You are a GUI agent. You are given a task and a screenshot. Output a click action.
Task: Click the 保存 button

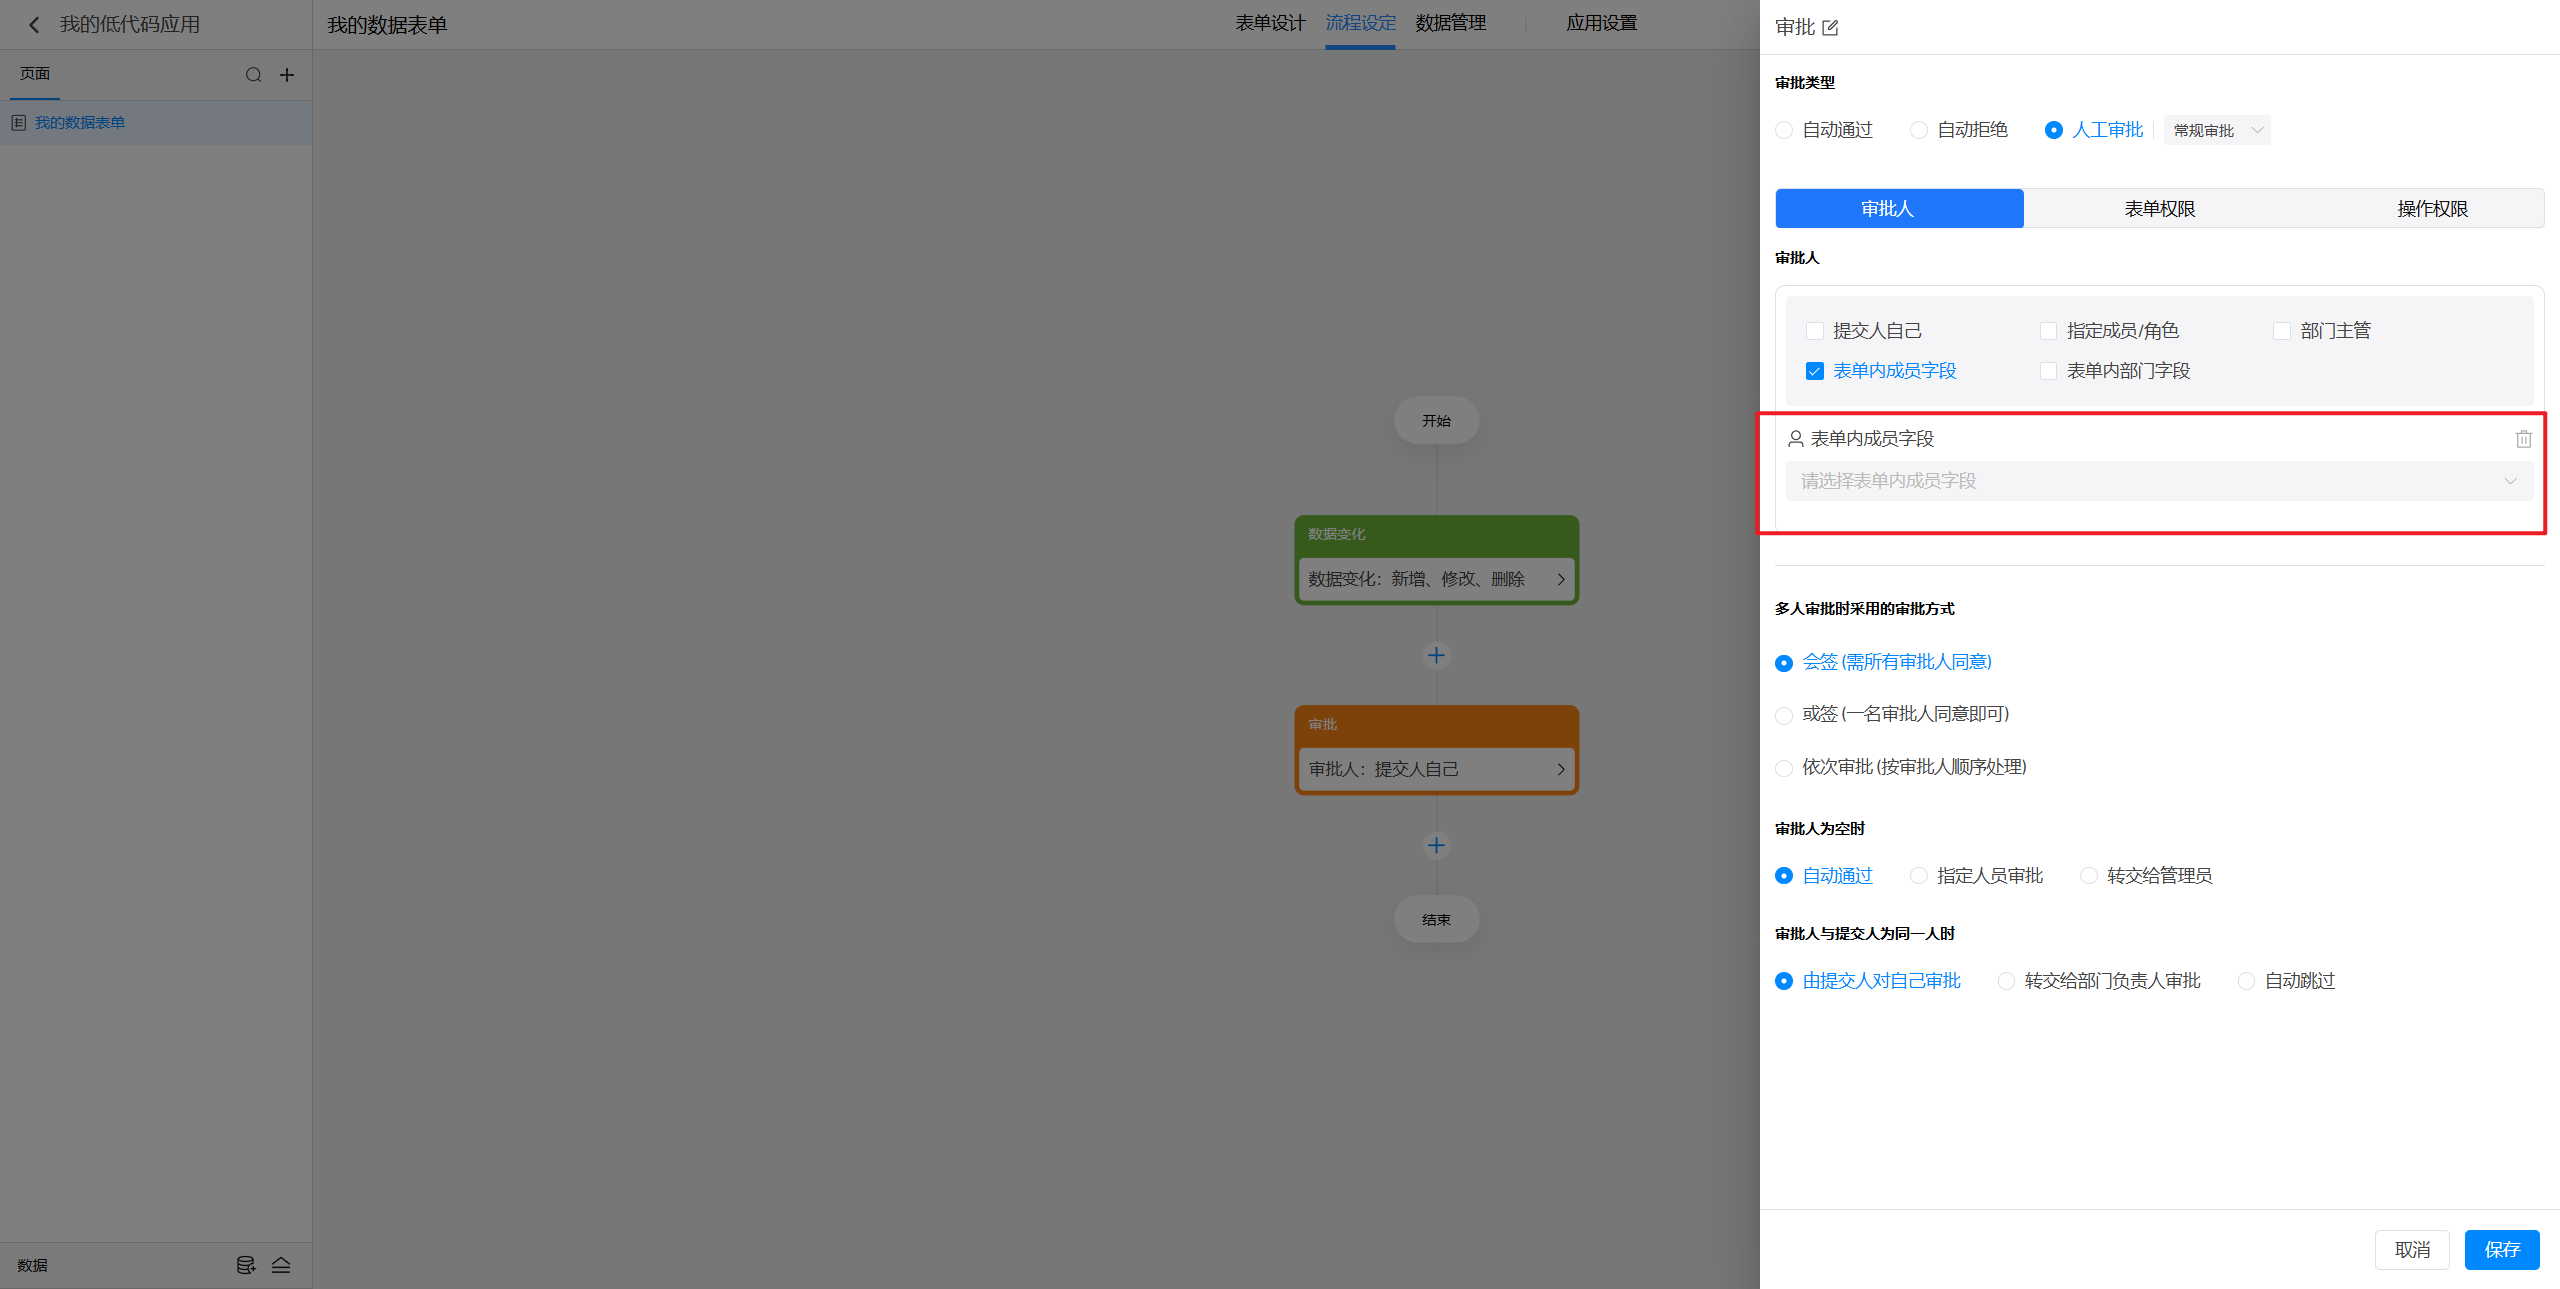pyautogui.click(x=2501, y=1250)
